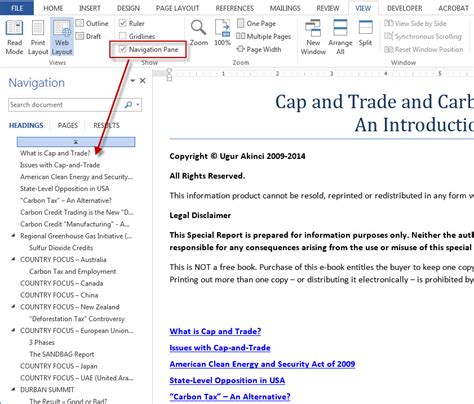Viewport: 474px width, 404px height.
Task: Open the MAILINGS ribbon tab
Action: point(285,8)
